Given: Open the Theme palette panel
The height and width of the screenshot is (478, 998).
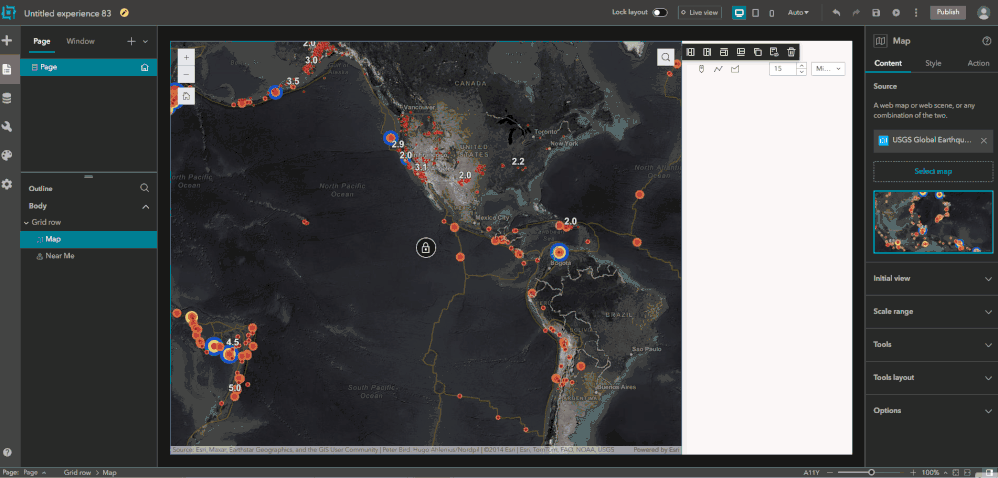Looking at the screenshot, I should point(7,155).
